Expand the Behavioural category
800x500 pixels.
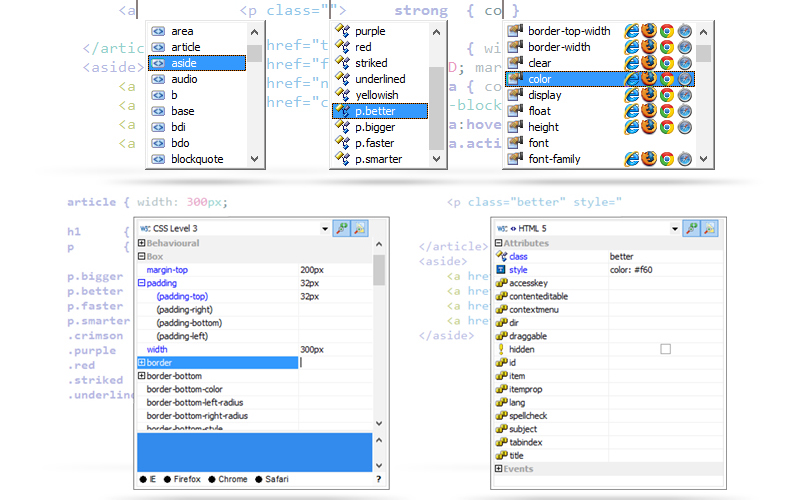pos(142,243)
